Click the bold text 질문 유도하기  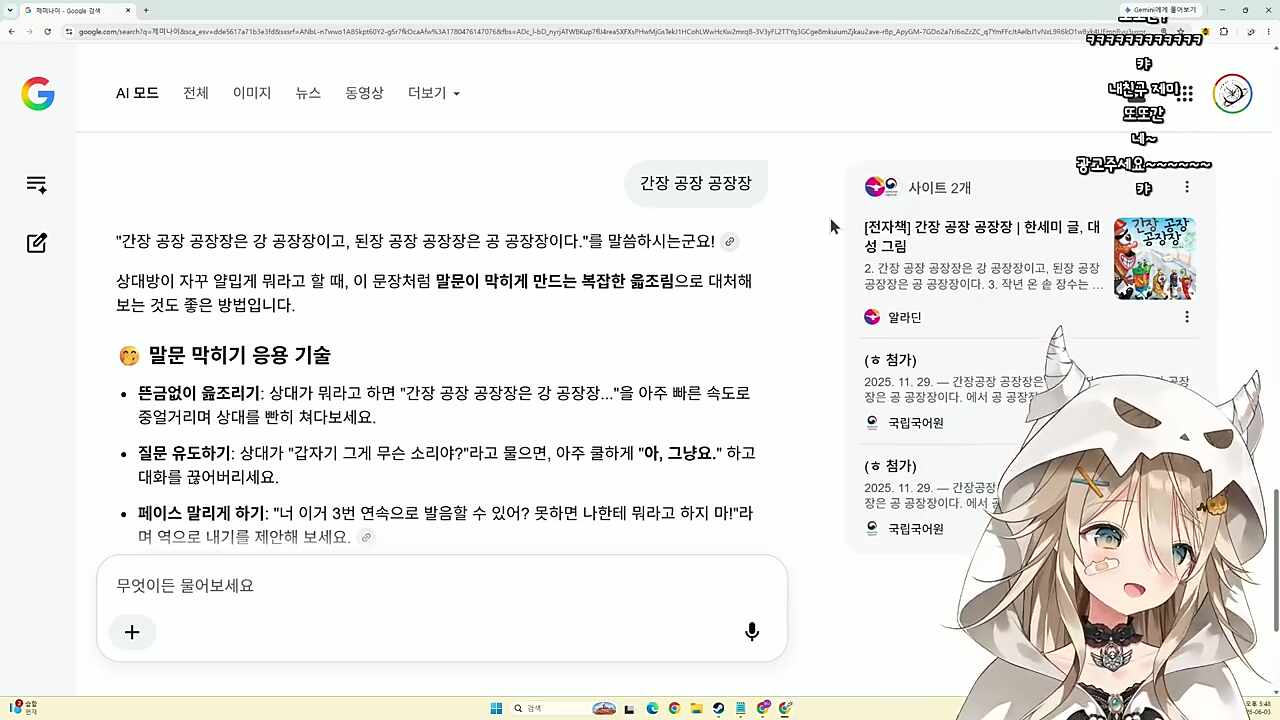[x=184, y=453]
